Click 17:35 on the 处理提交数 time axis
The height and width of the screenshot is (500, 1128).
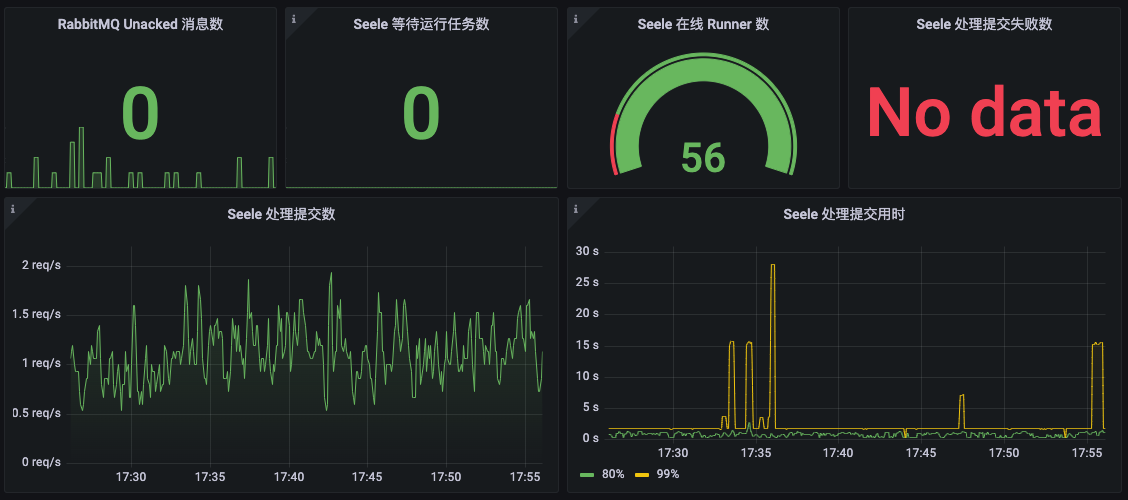[209, 477]
